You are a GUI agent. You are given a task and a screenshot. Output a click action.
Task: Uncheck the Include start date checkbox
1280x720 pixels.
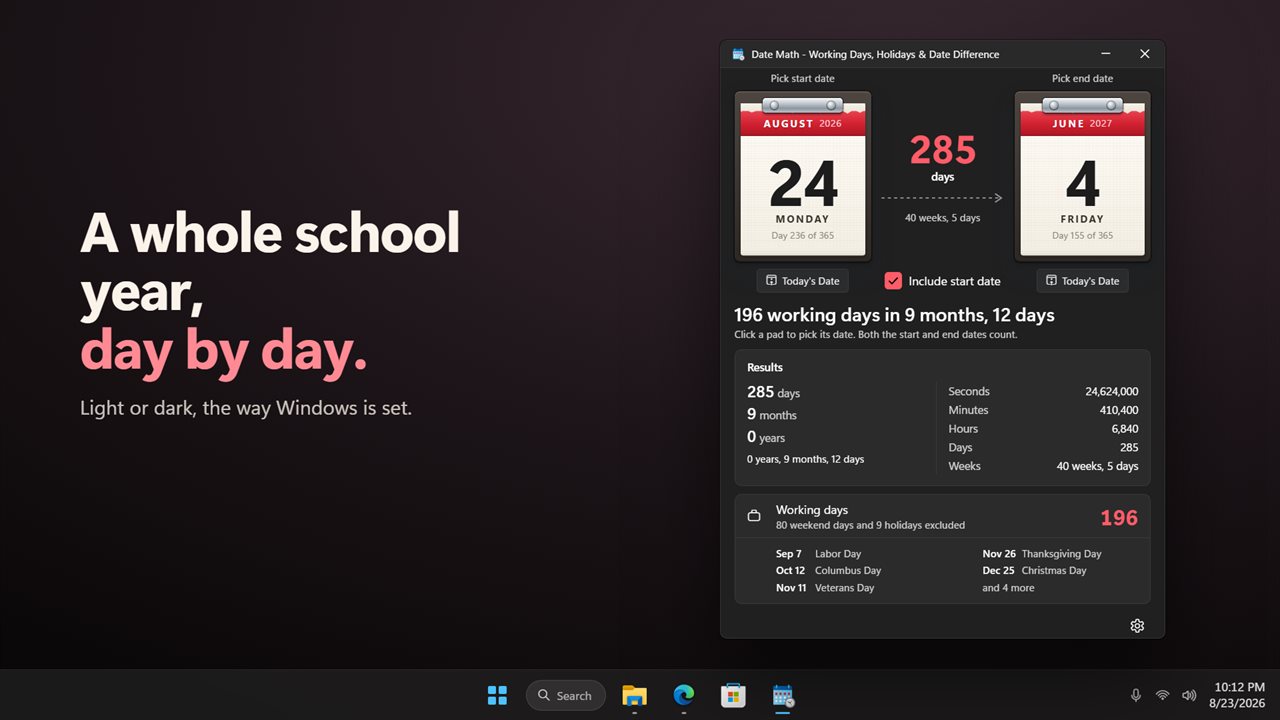[x=893, y=281]
